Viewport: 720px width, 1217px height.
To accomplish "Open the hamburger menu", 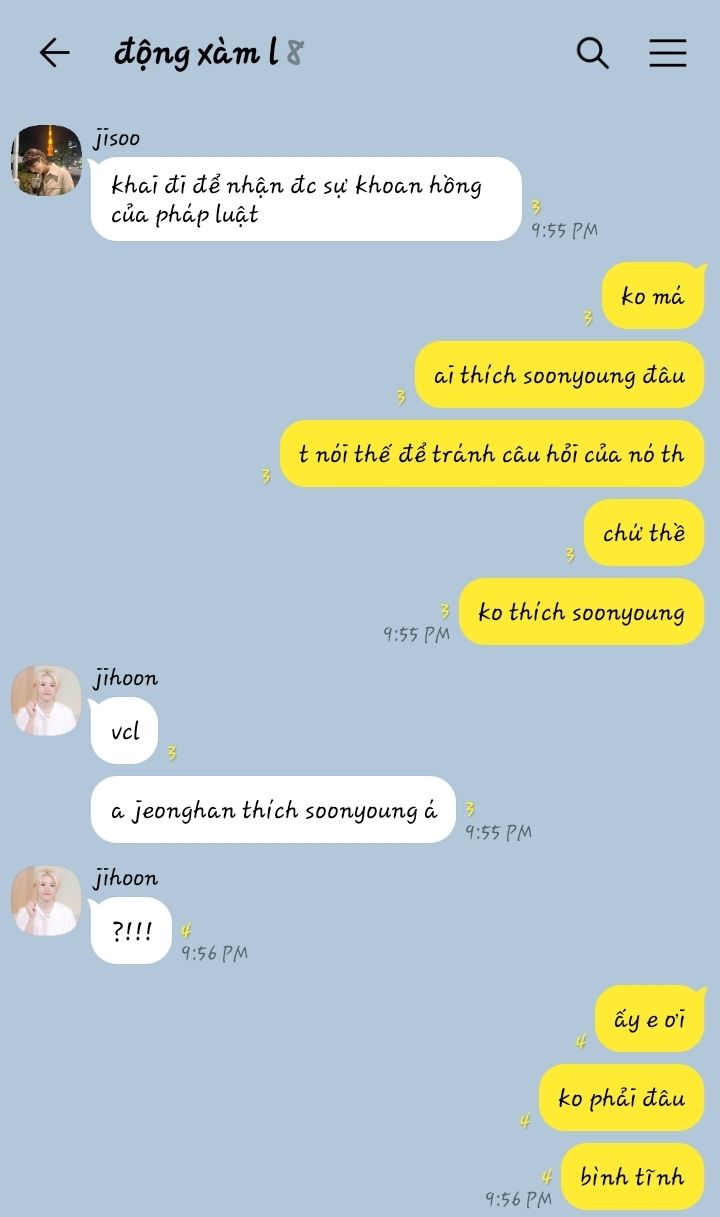I will tap(668, 53).
